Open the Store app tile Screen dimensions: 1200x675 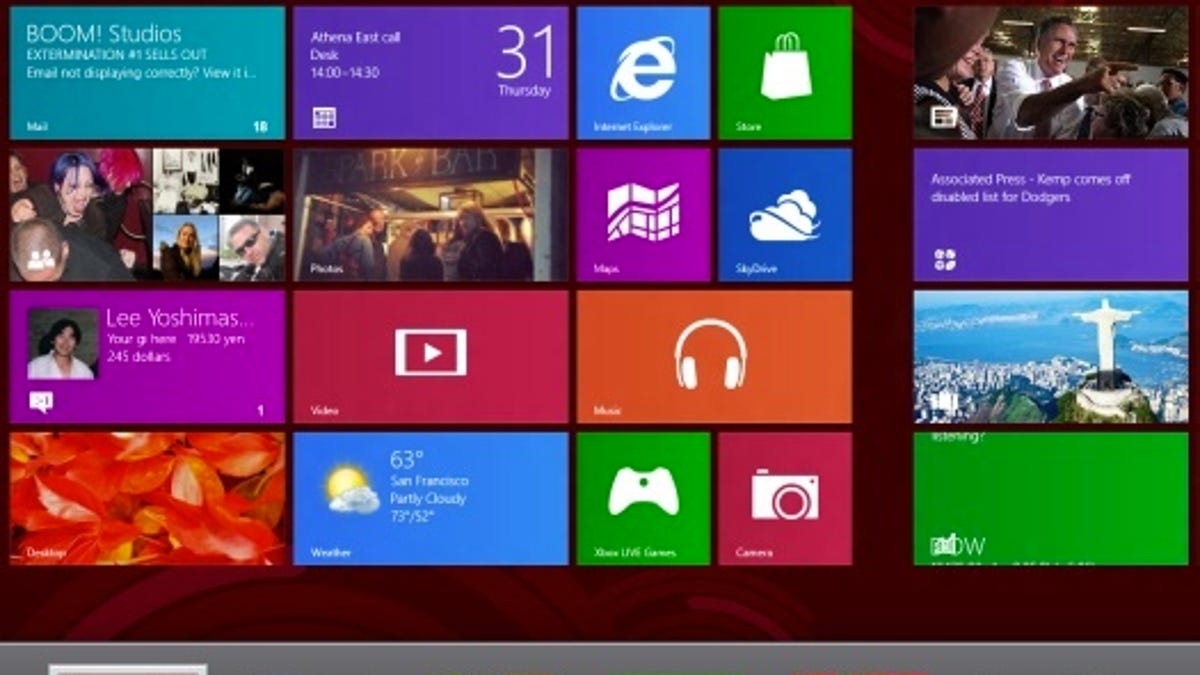(785, 73)
